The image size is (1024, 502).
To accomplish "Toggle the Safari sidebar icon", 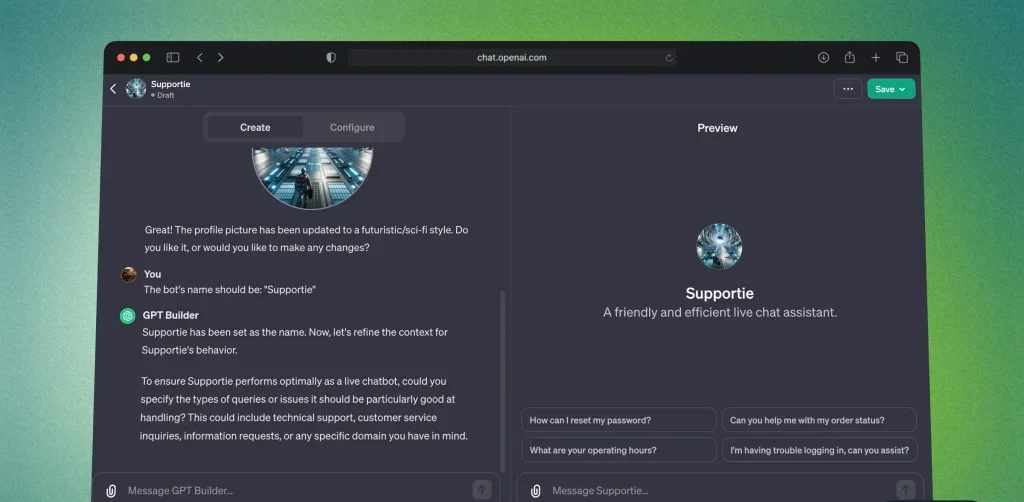I will pyautogui.click(x=173, y=58).
